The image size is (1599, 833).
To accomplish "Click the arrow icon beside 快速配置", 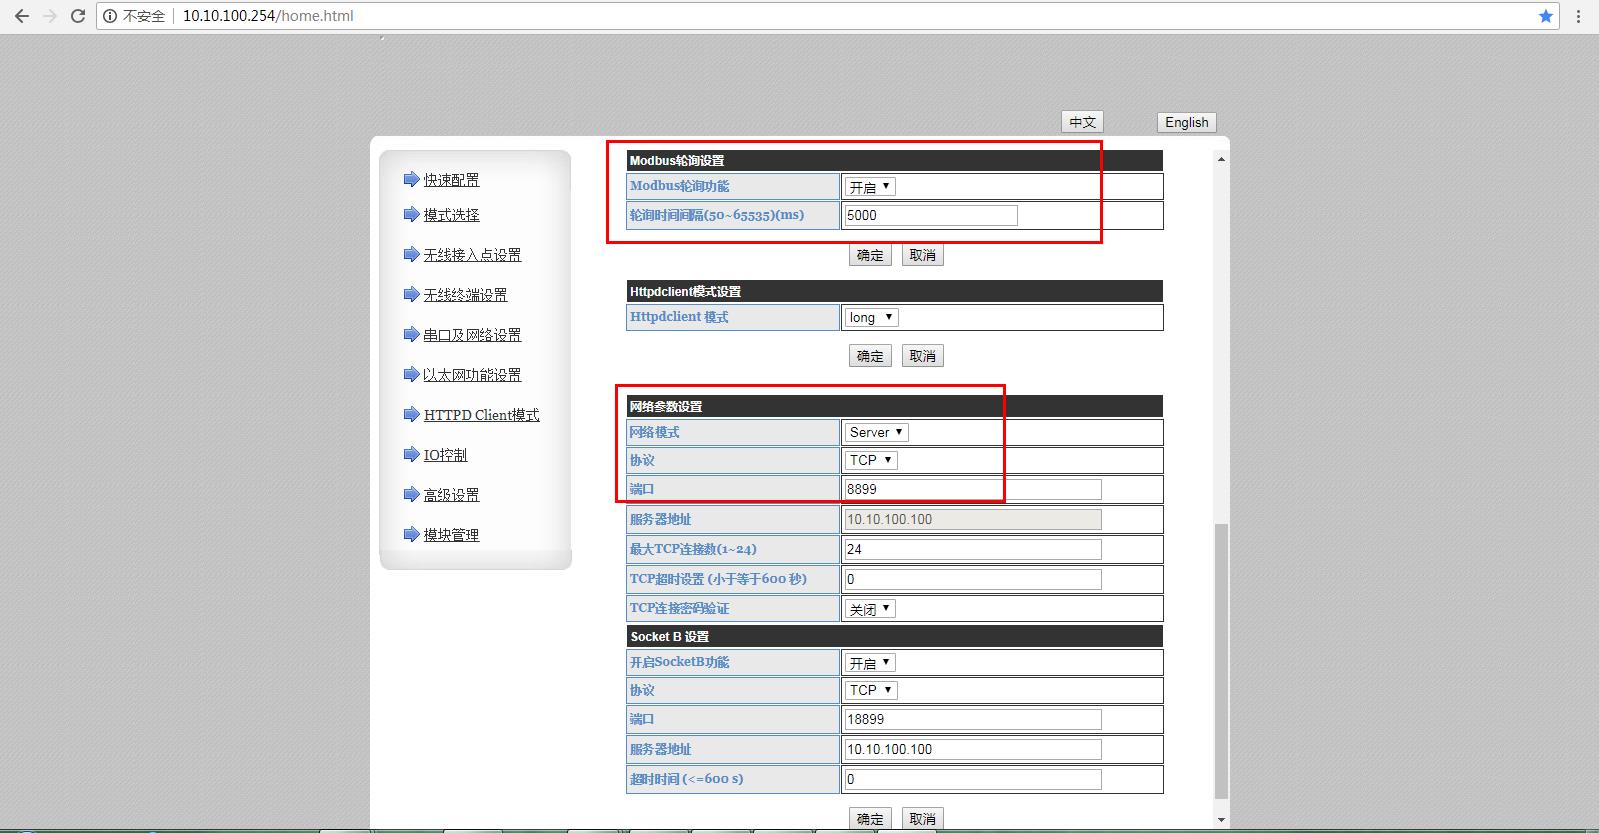I will [411, 180].
